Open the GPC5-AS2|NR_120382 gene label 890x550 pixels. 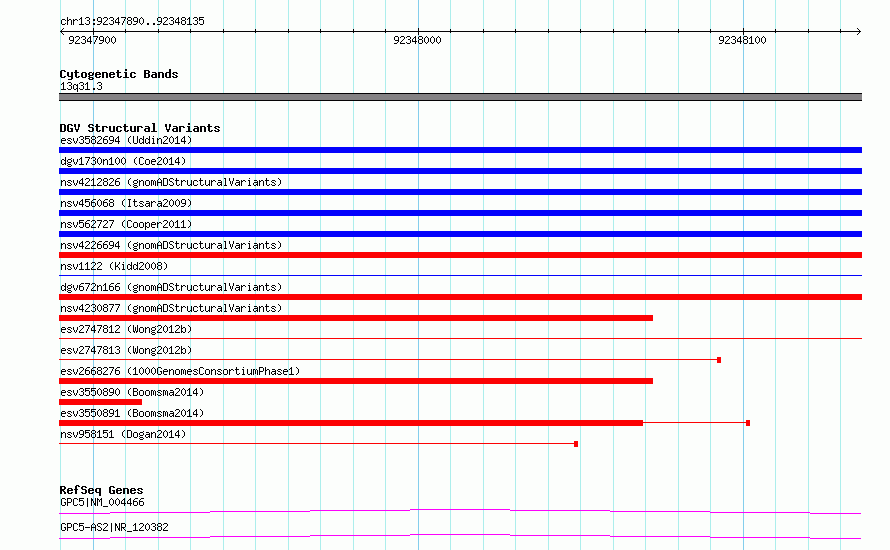114,527
